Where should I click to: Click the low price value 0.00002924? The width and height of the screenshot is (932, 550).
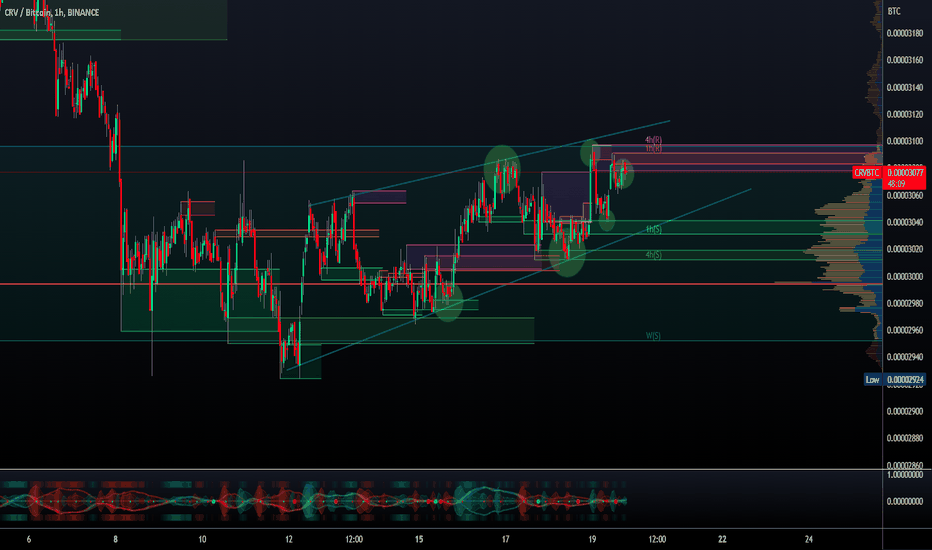[905, 379]
